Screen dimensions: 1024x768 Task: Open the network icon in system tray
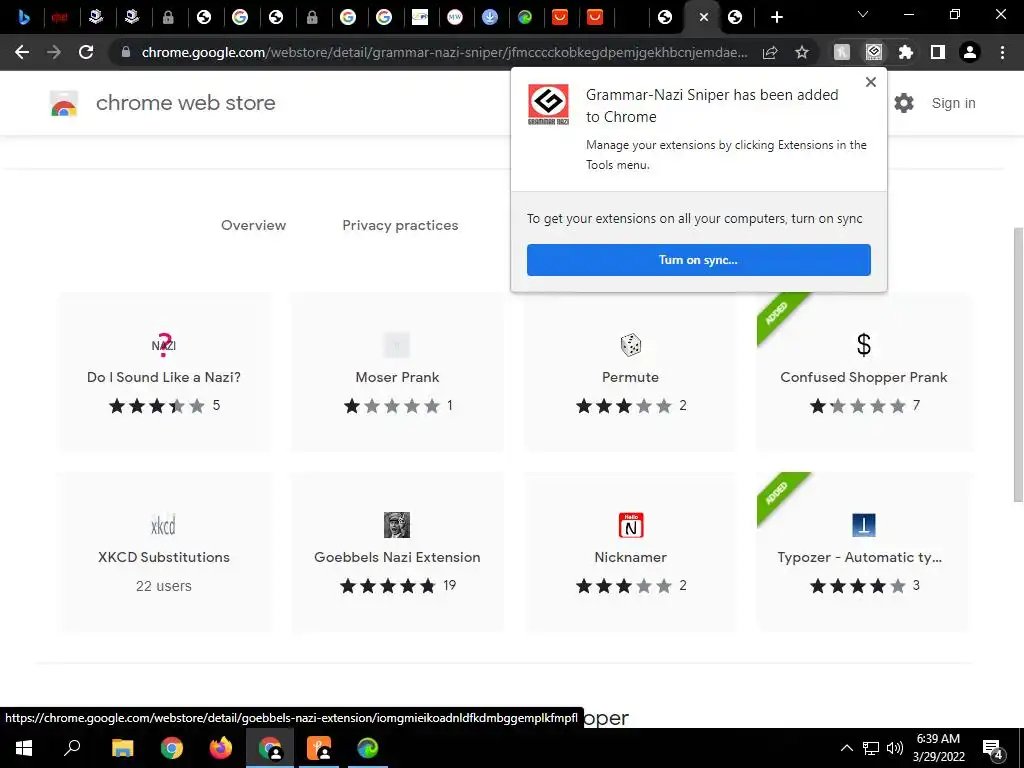click(871, 748)
